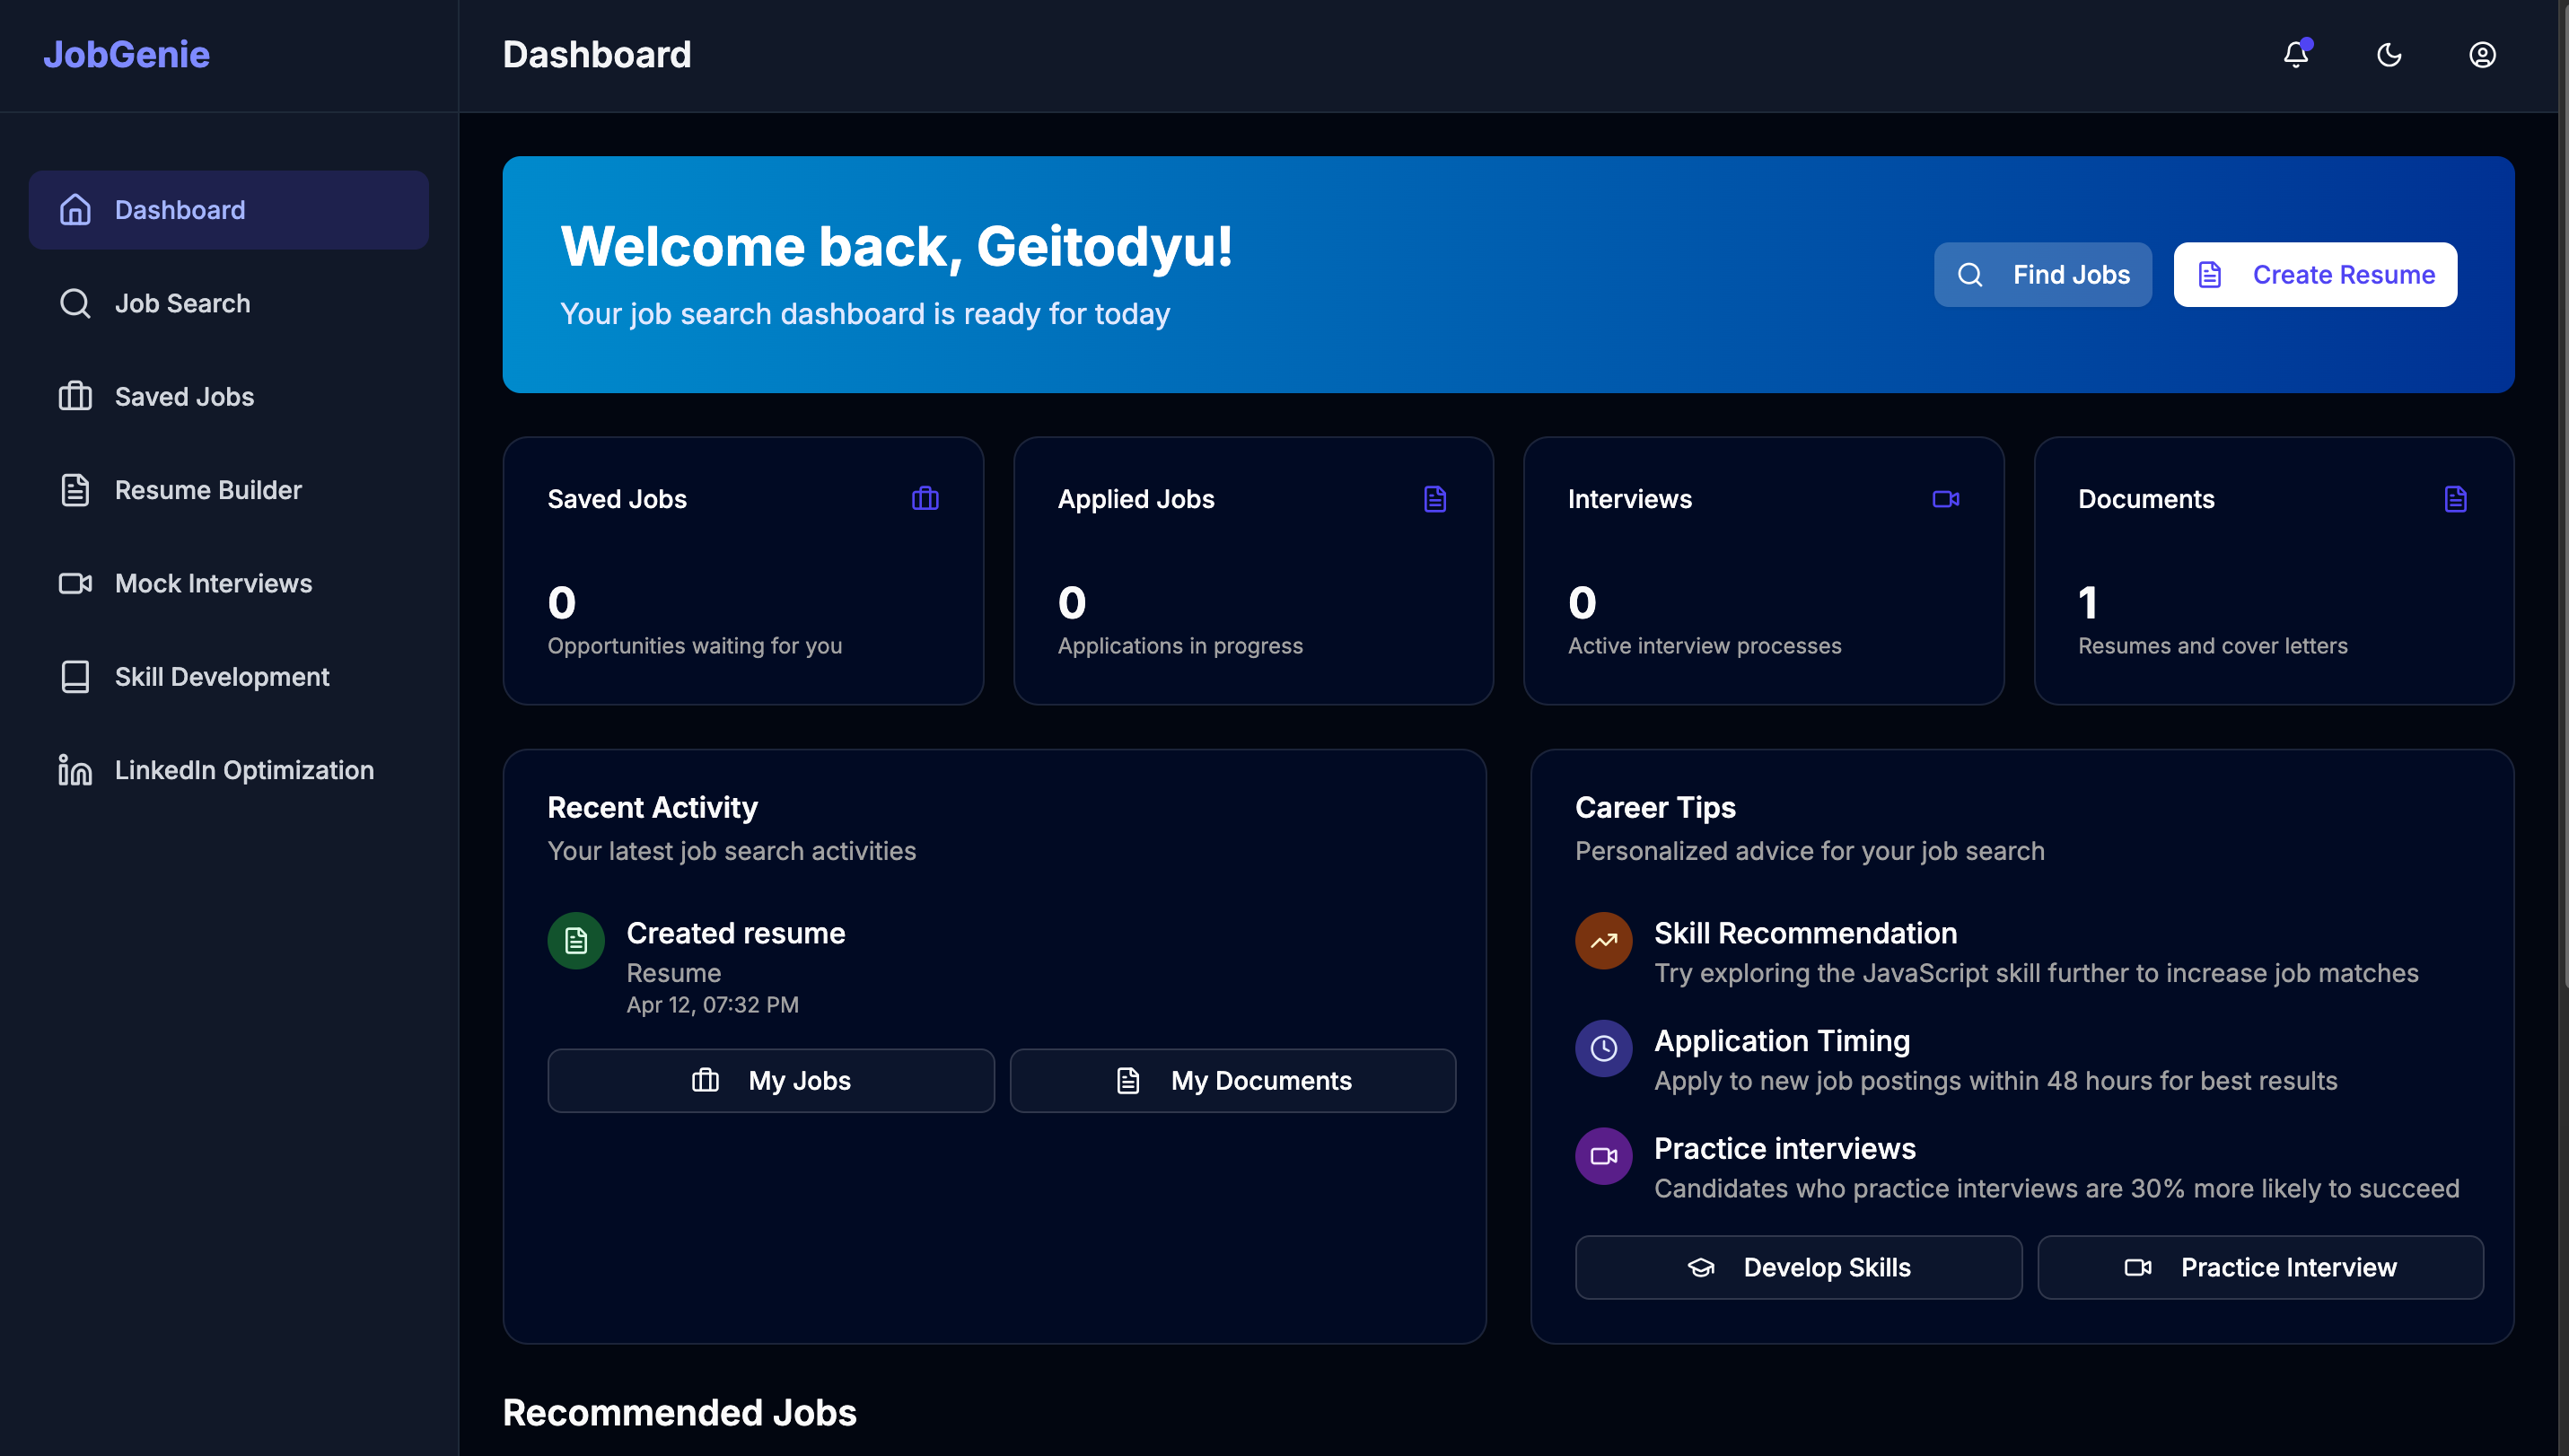This screenshot has height=1456, width=2569.
Task: Click the Application Timing clock icon
Action: coord(1603,1048)
